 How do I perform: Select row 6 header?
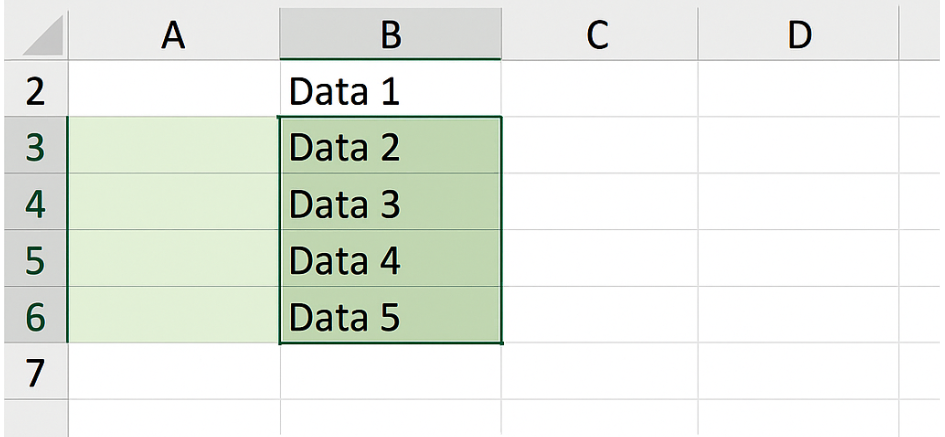click(x=36, y=315)
